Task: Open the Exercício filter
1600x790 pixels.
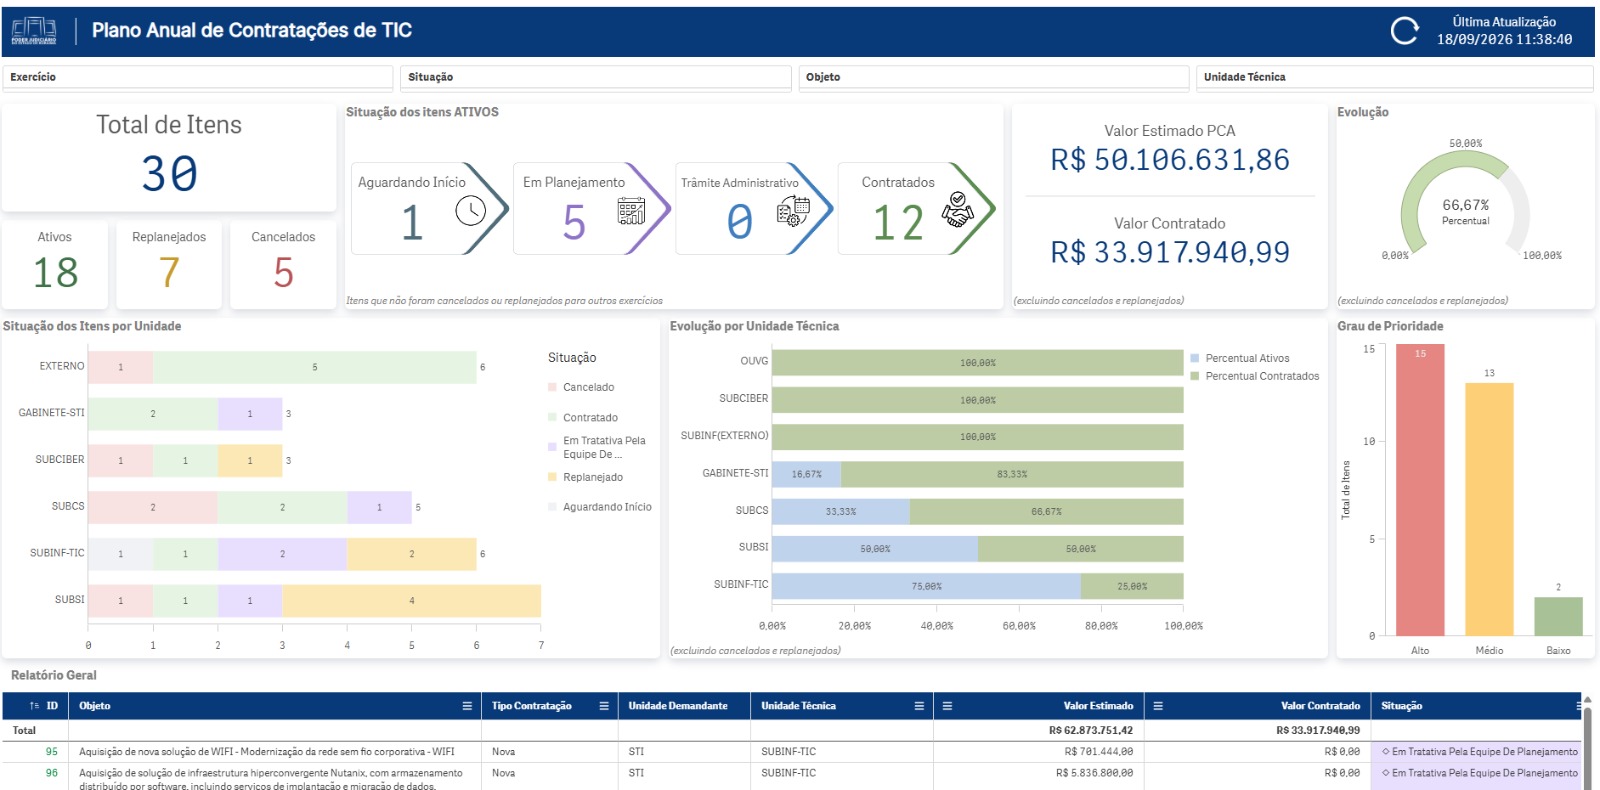Action: pos(198,77)
